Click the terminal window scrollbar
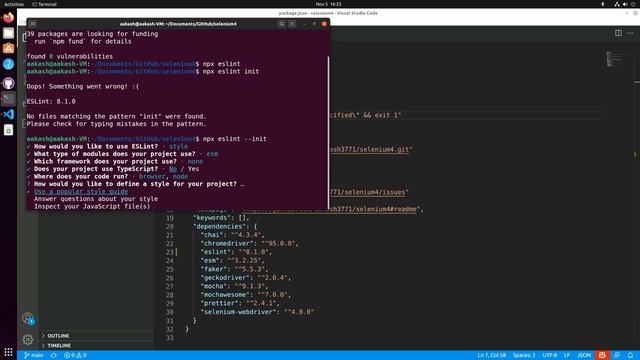This screenshot has width=640, height=360. pyautogui.click(x=328, y=133)
